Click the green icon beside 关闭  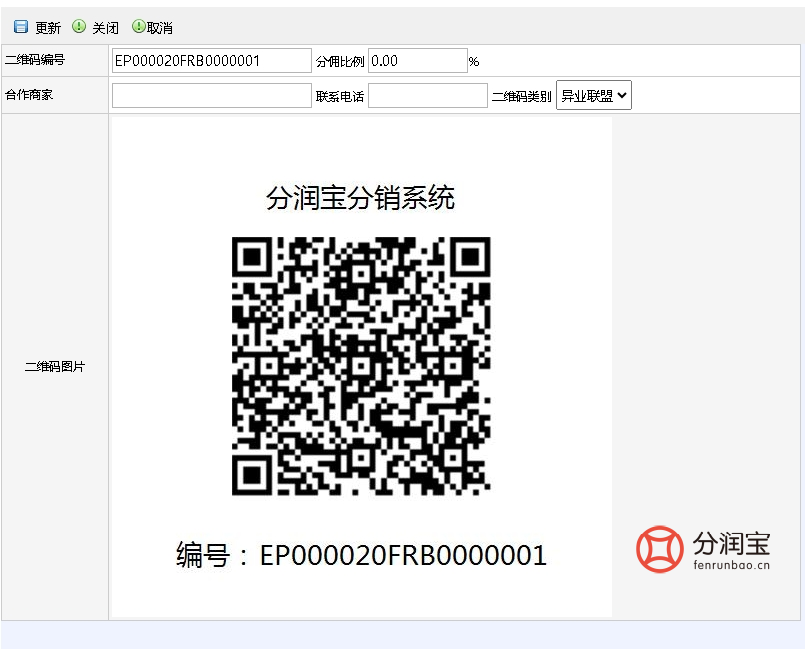pyautogui.click(x=79, y=27)
